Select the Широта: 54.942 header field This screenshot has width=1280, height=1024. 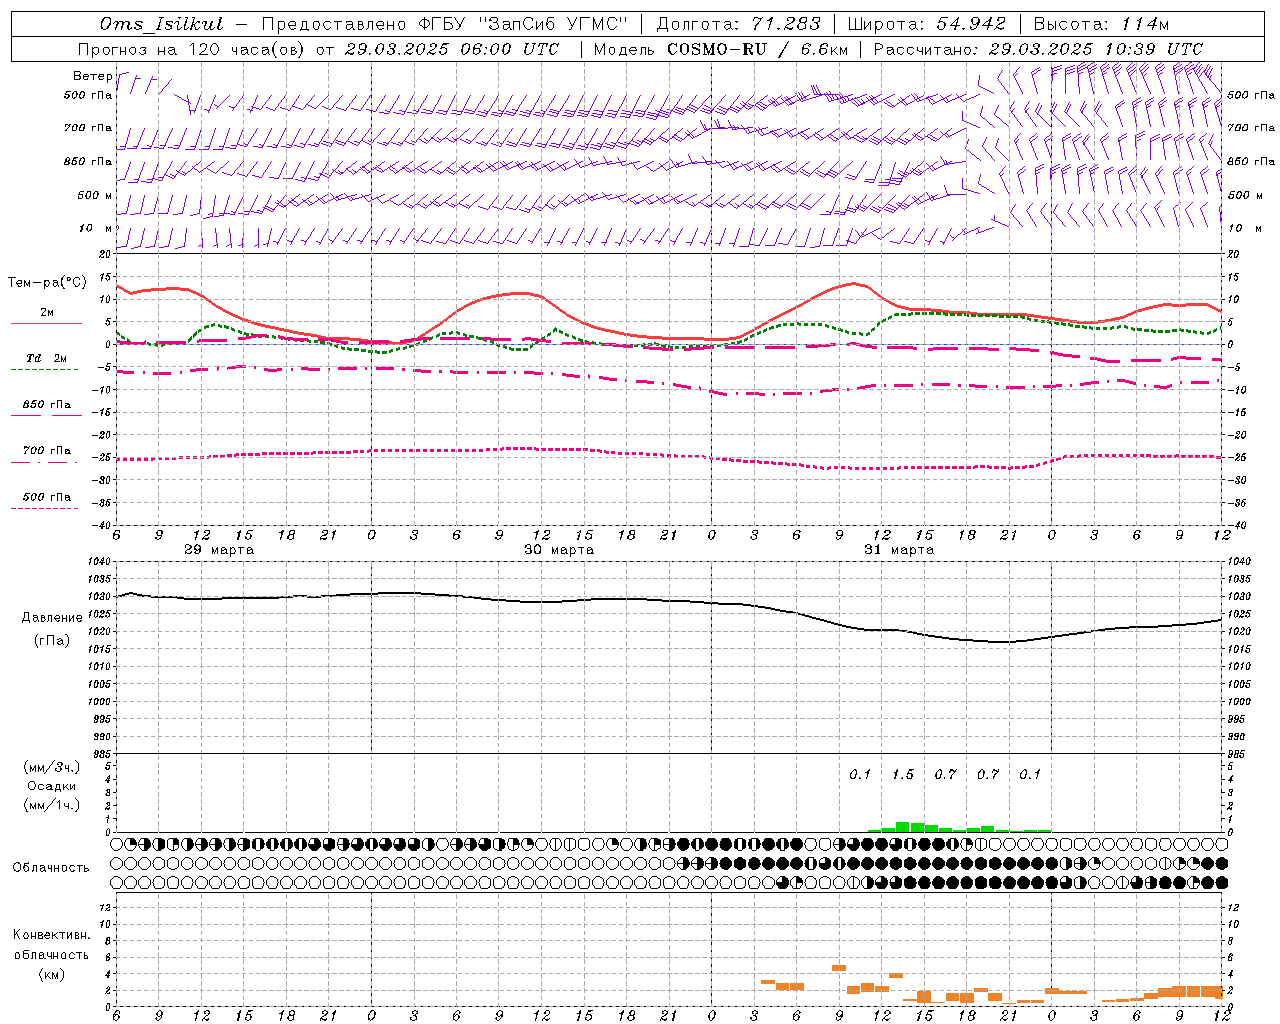(x=926, y=24)
